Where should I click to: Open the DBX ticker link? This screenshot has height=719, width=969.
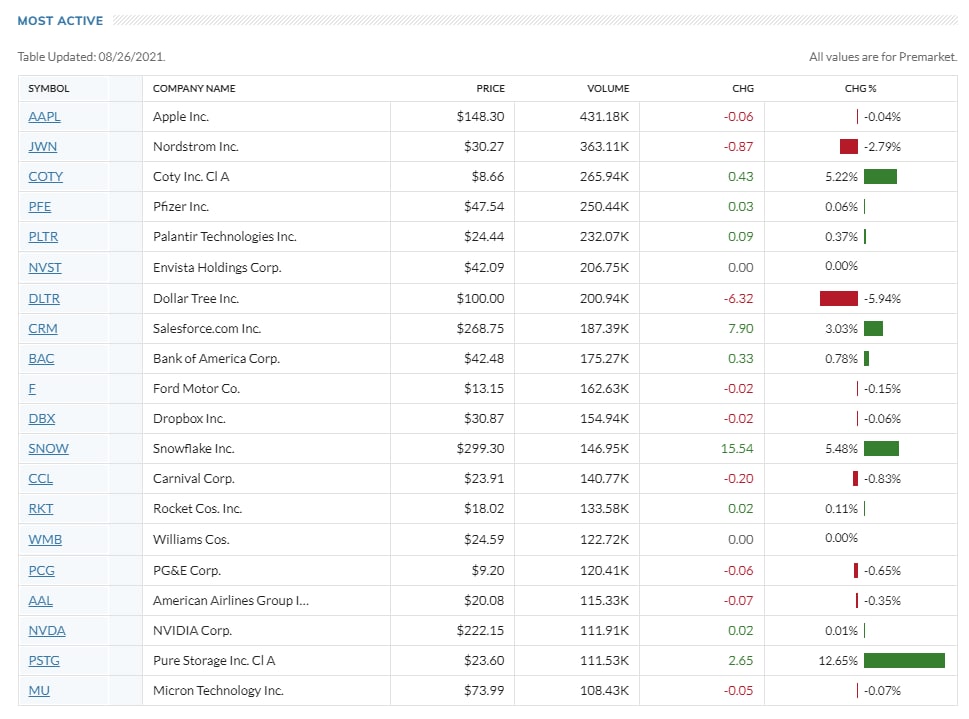pyautogui.click(x=42, y=419)
